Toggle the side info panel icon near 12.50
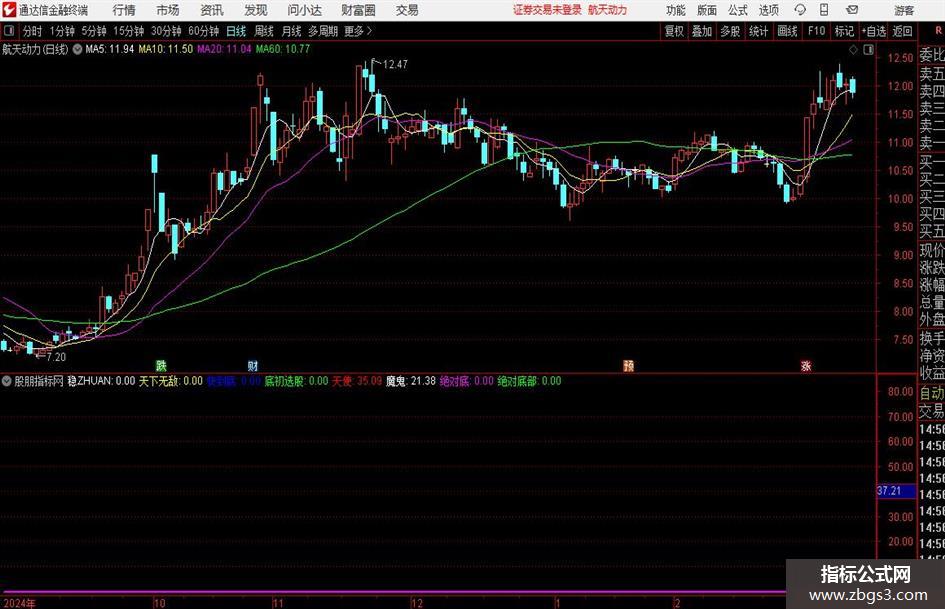Screen dimensions: 945x609 pyautogui.click(x=868, y=50)
